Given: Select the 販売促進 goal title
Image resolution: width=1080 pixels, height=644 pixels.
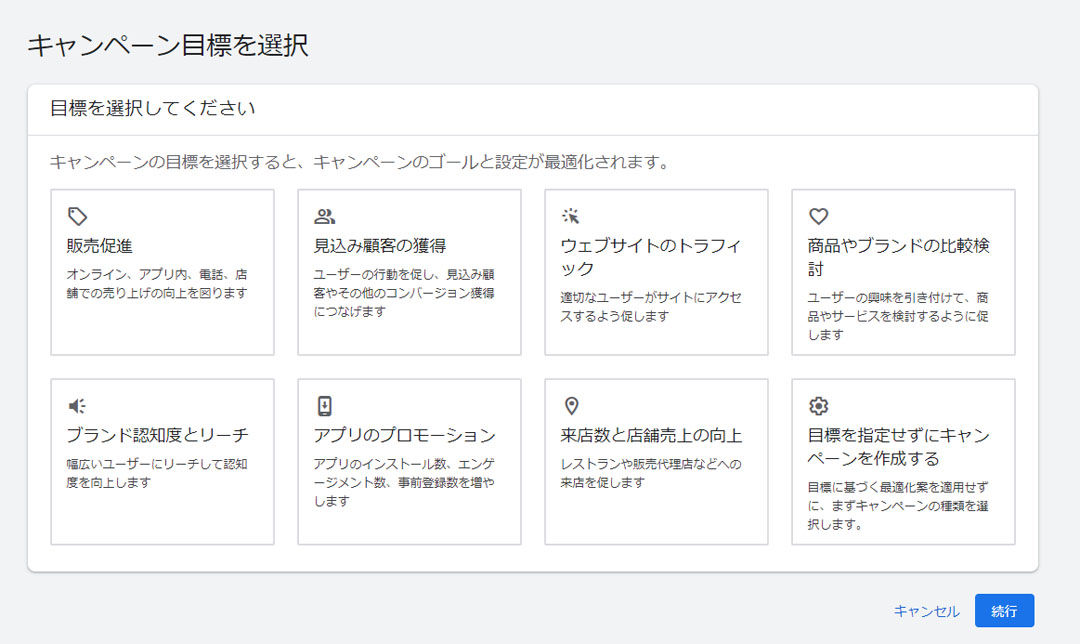Looking at the screenshot, I should pyautogui.click(x=100, y=246).
